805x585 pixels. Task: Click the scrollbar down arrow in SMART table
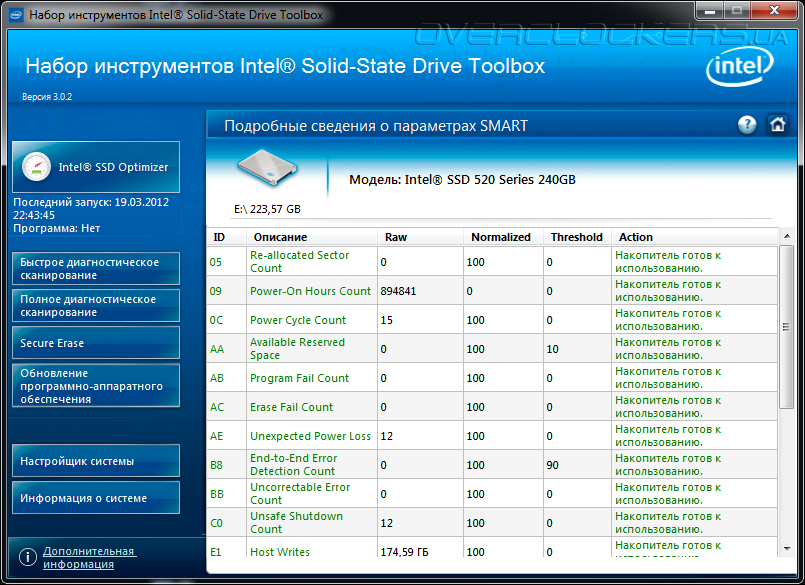[787, 549]
